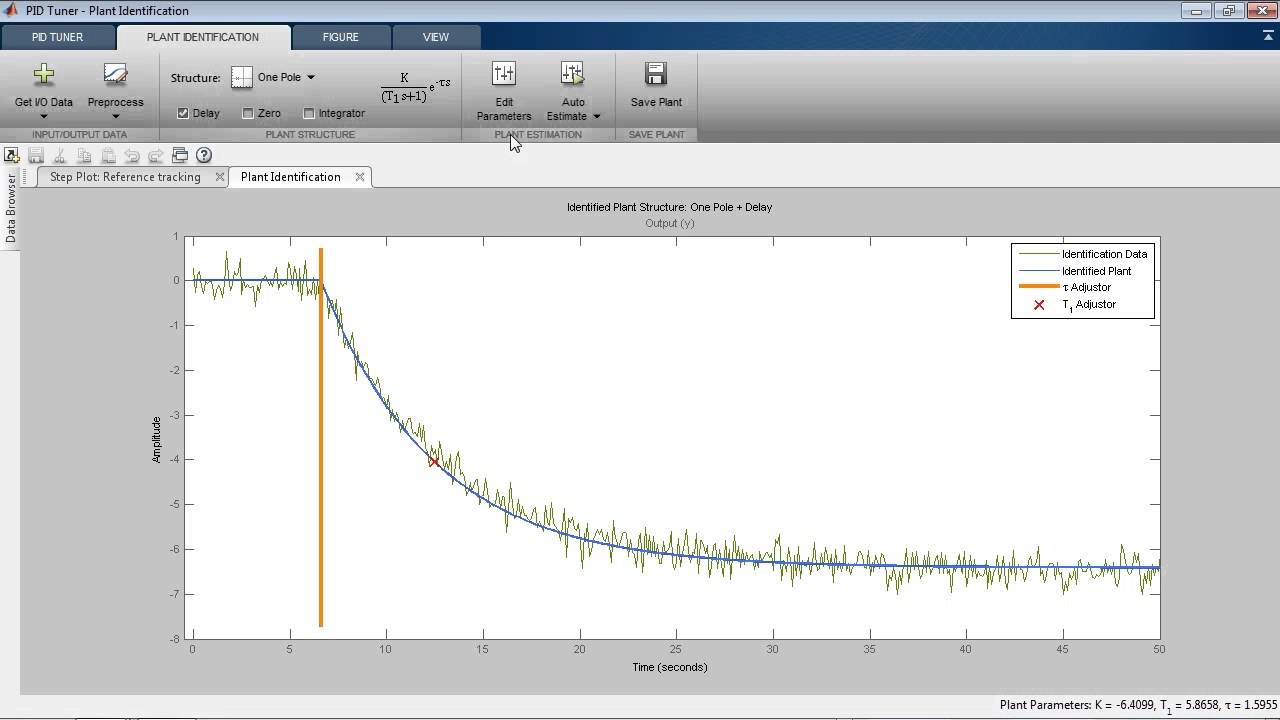The image size is (1280, 720).
Task: Switch to Step Plot: Reference tracking tab
Action: [125, 177]
